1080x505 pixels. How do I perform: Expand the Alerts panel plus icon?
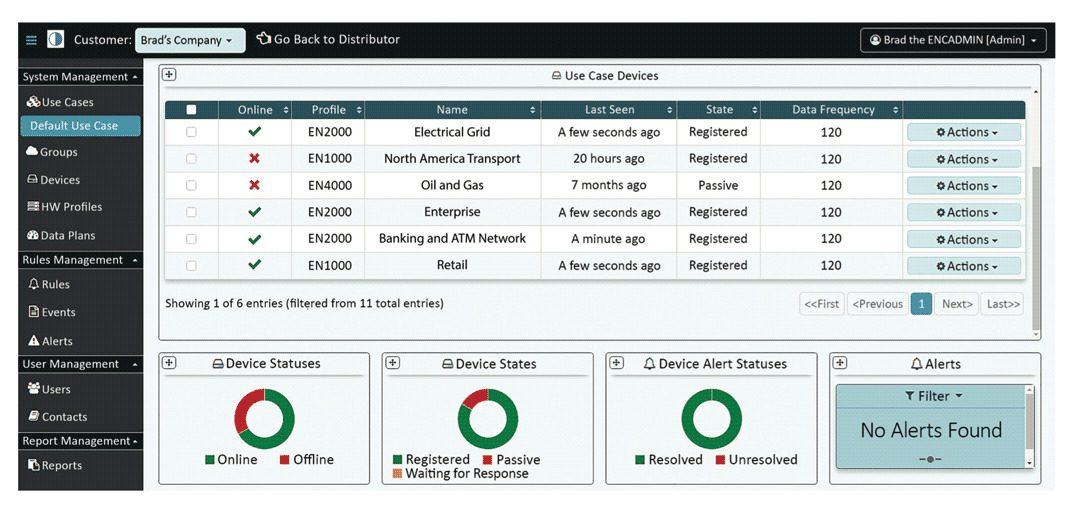point(840,363)
